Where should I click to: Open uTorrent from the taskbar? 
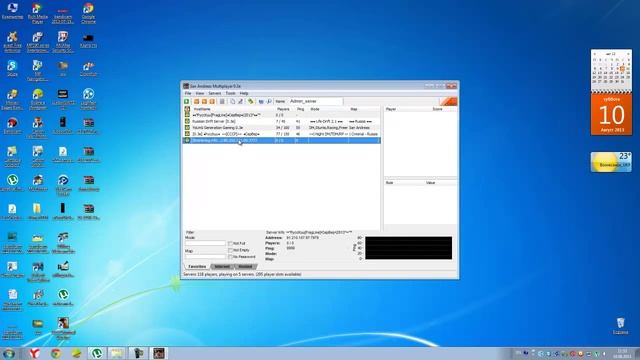click(x=96, y=353)
